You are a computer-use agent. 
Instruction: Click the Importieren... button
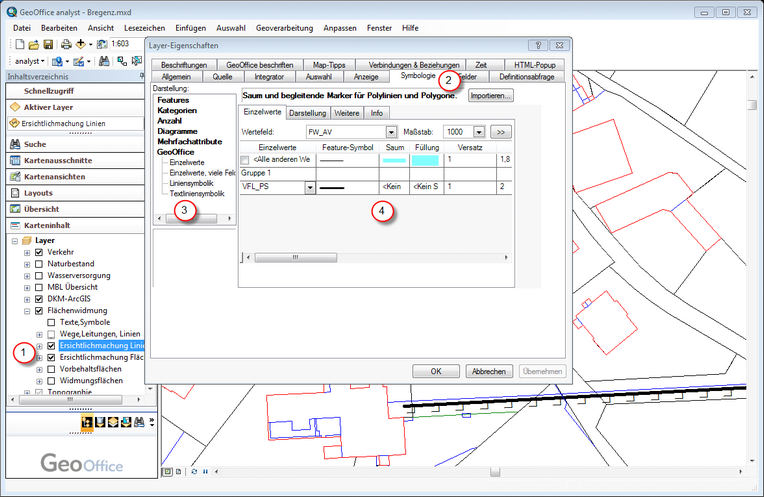[490, 95]
